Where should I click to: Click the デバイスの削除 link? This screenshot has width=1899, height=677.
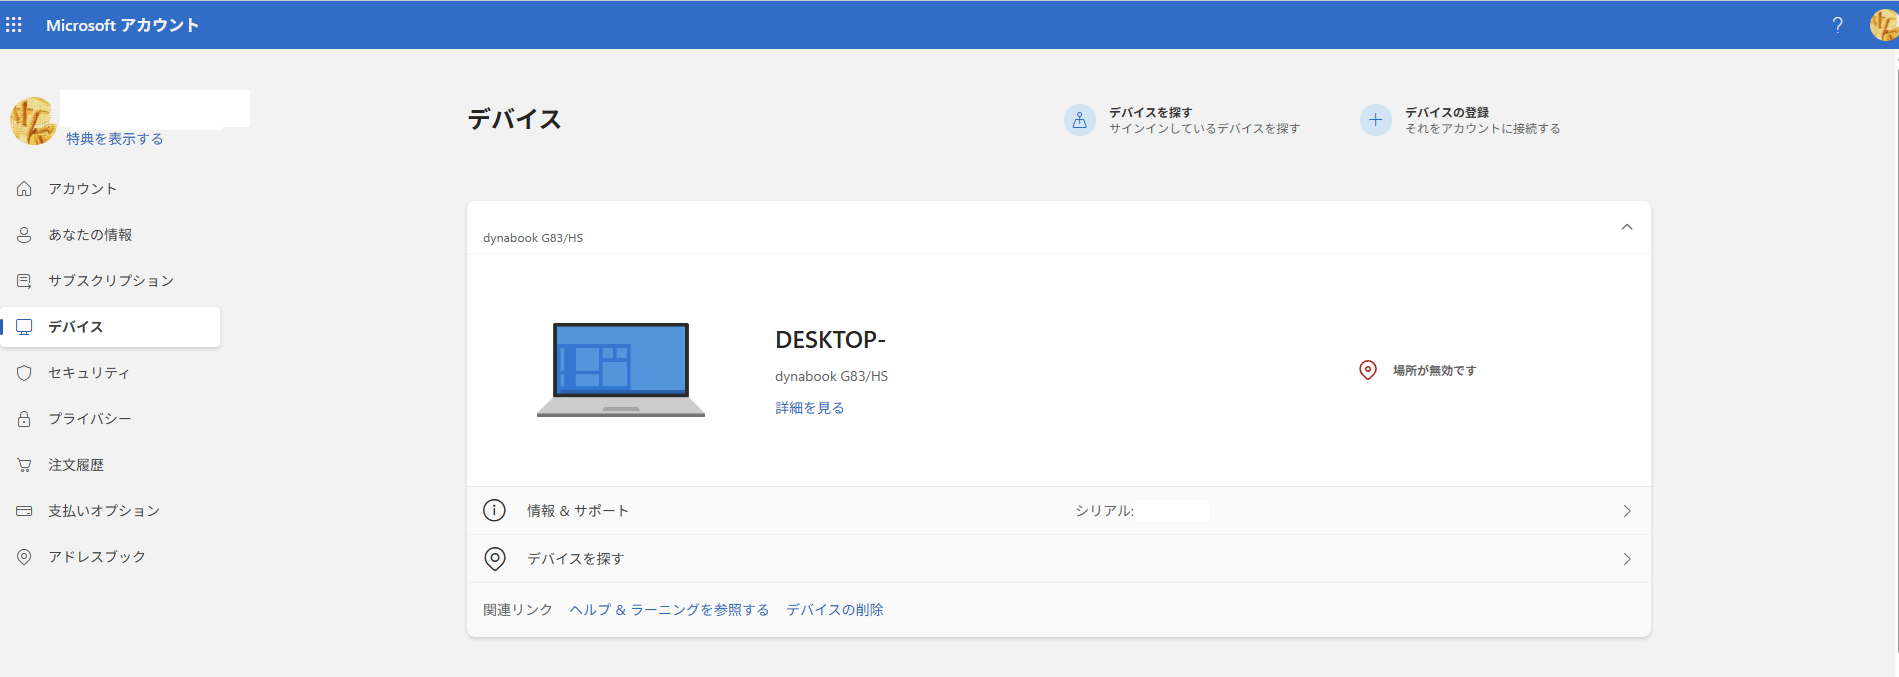[x=835, y=610]
